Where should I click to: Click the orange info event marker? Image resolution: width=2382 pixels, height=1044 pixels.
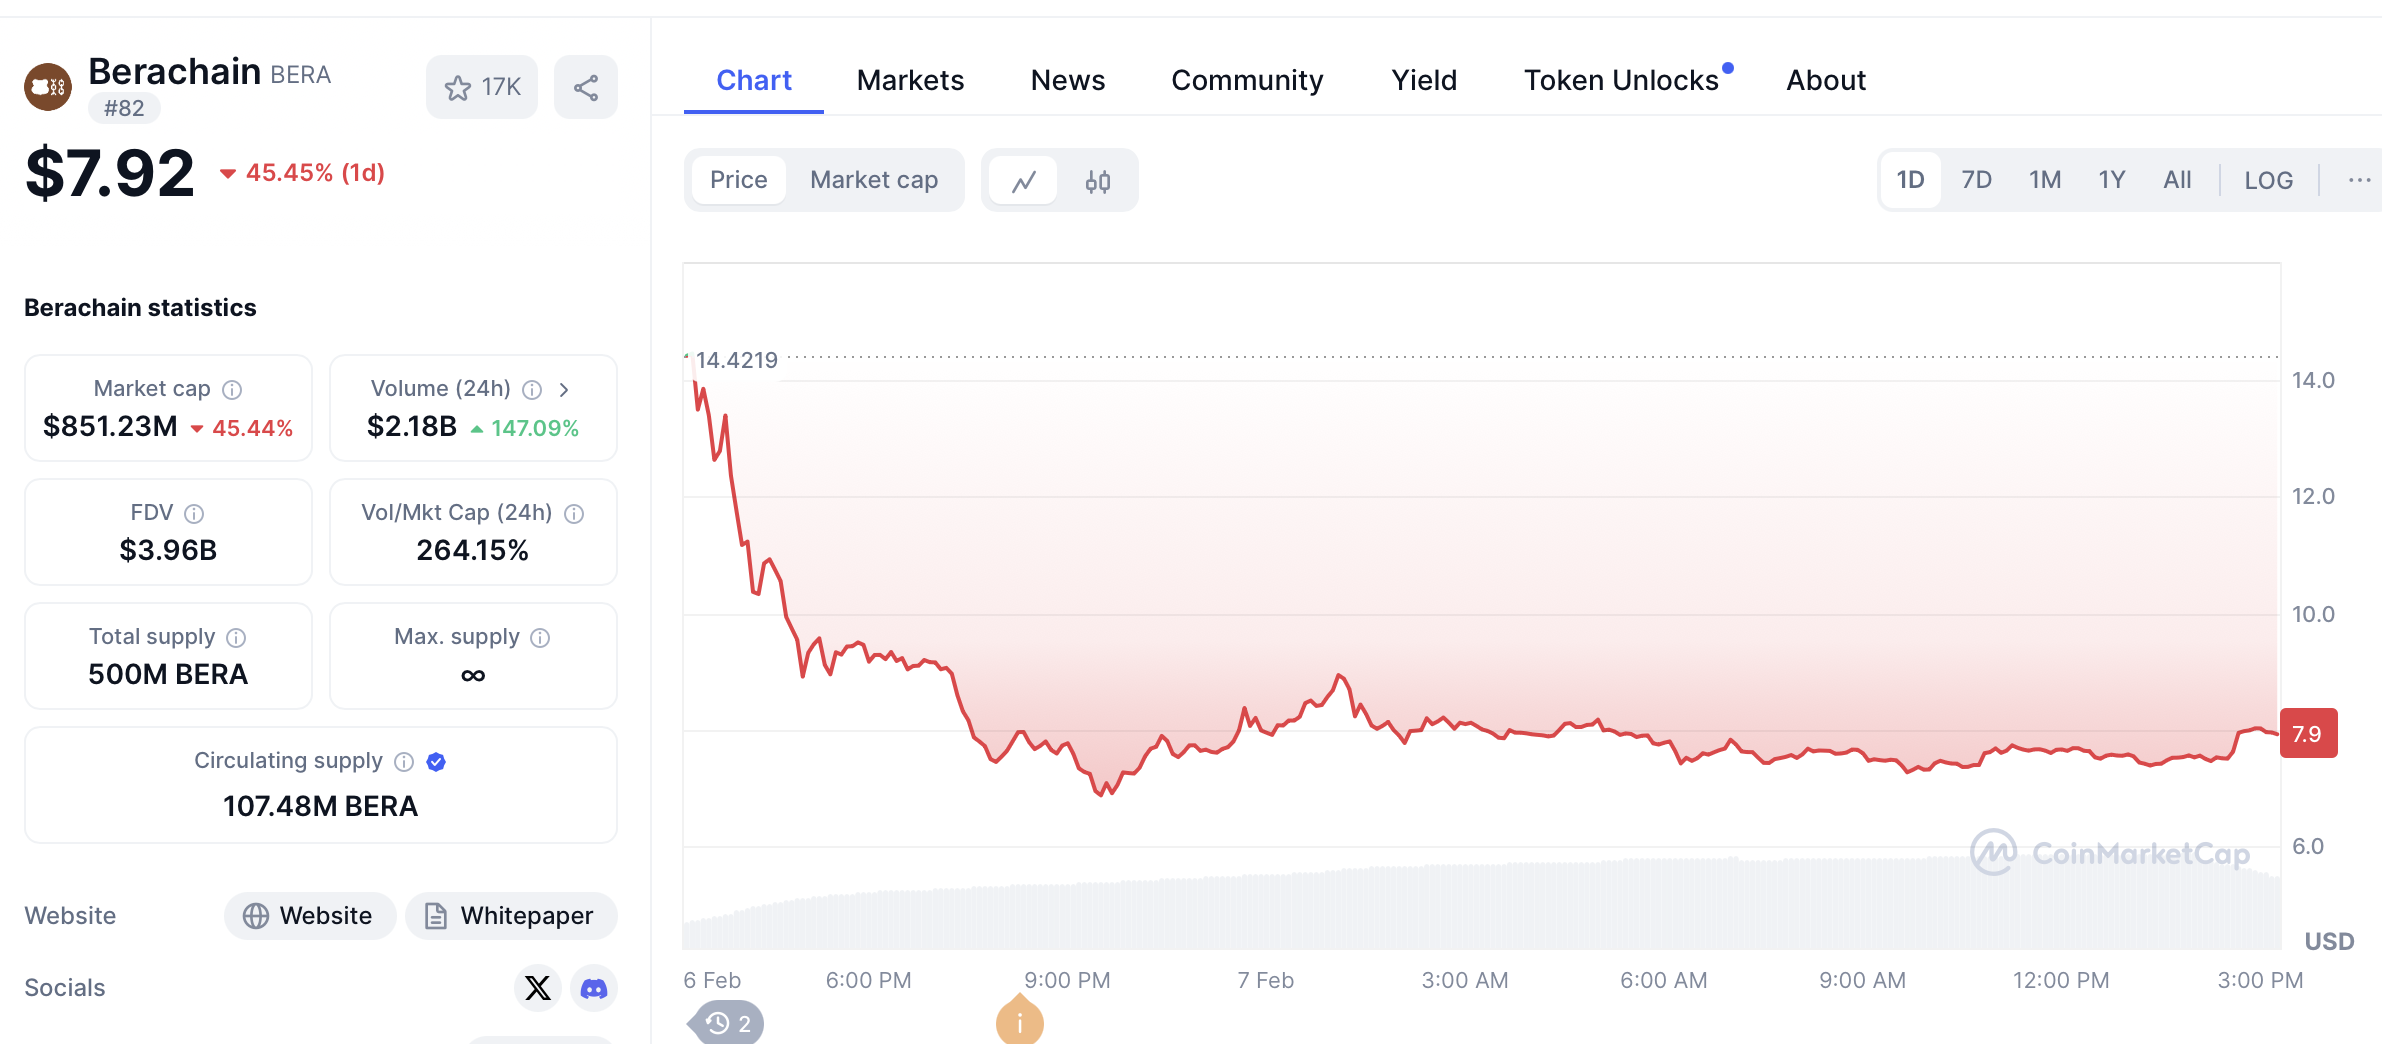[x=1019, y=1021]
